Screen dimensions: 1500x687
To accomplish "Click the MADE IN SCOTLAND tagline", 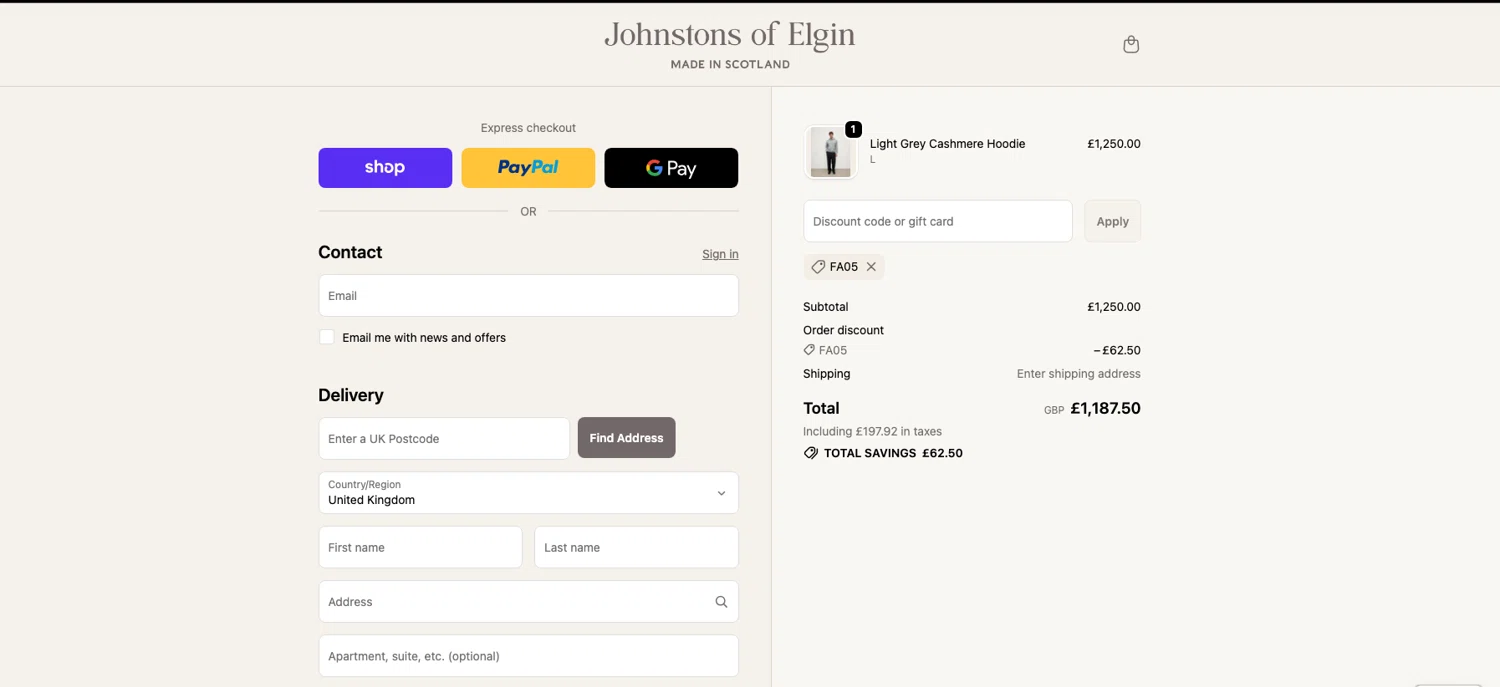I will (x=730, y=64).
